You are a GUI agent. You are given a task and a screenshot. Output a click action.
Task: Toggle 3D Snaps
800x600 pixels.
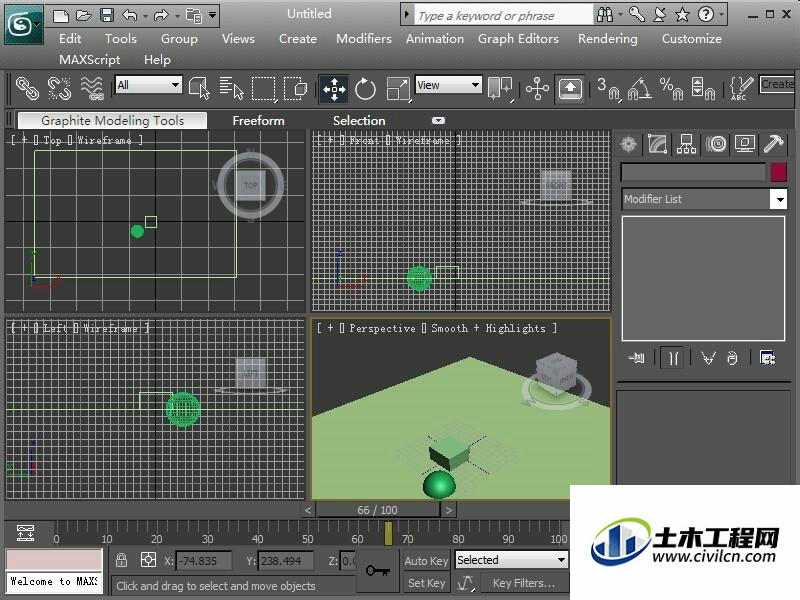[608, 89]
